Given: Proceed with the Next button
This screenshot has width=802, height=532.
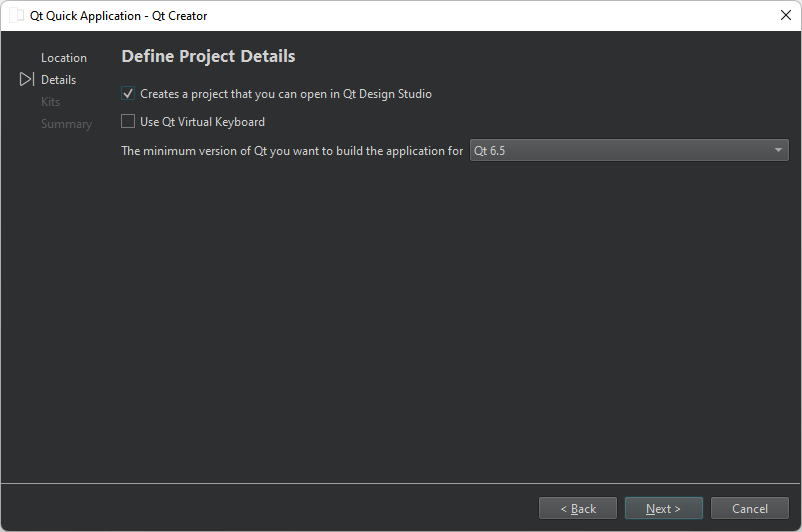Looking at the screenshot, I should (x=663, y=509).
